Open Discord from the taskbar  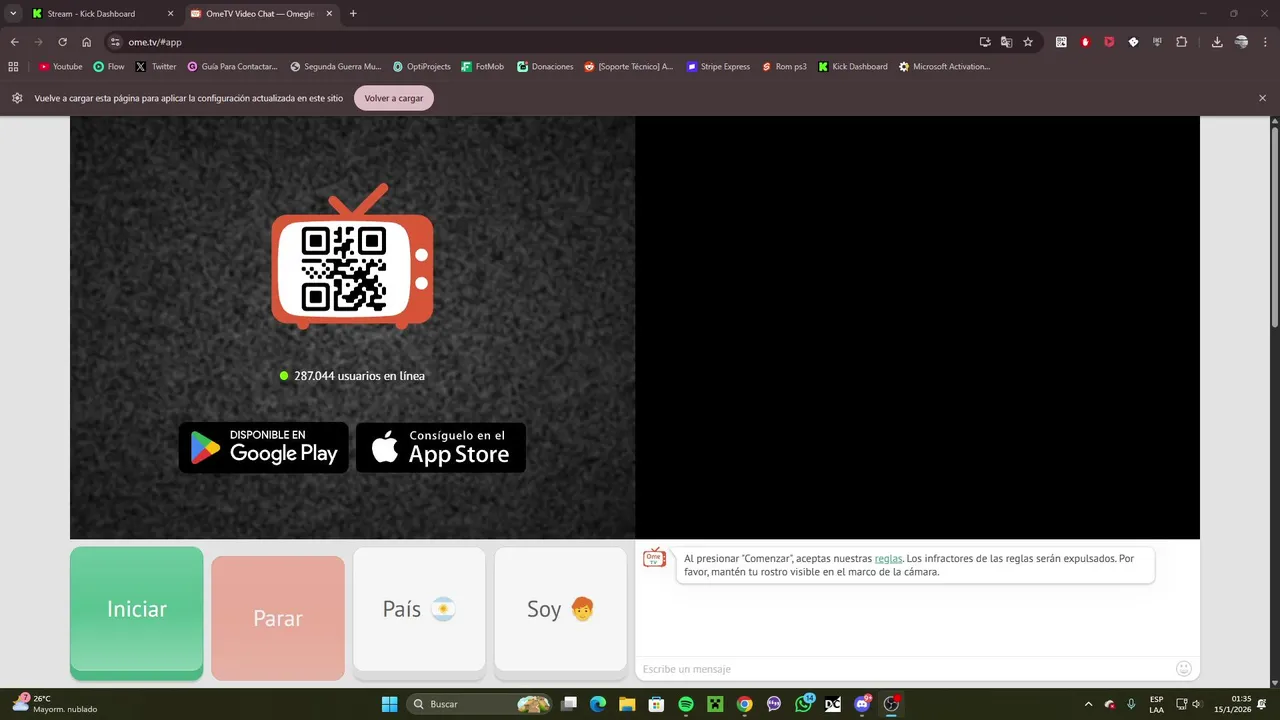(x=862, y=704)
